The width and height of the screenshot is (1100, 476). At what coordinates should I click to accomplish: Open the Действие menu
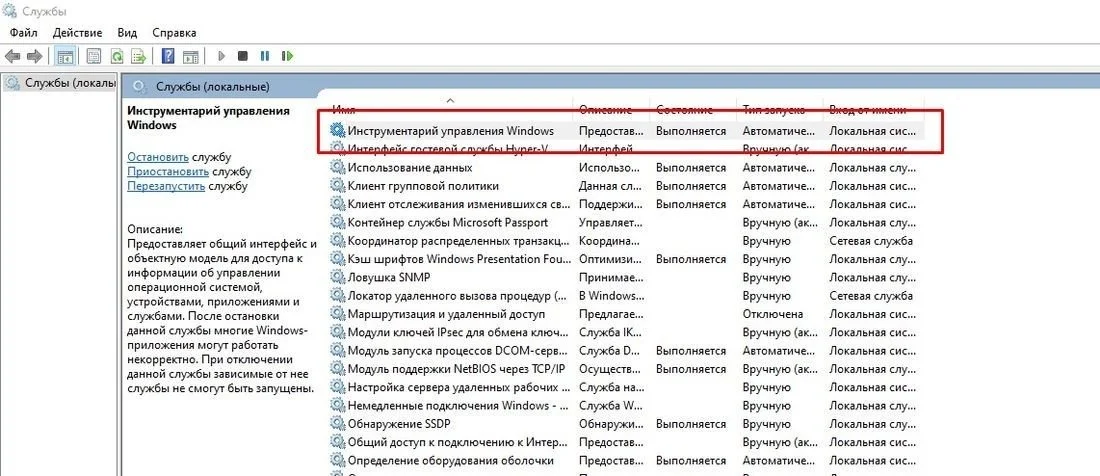coord(77,32)
